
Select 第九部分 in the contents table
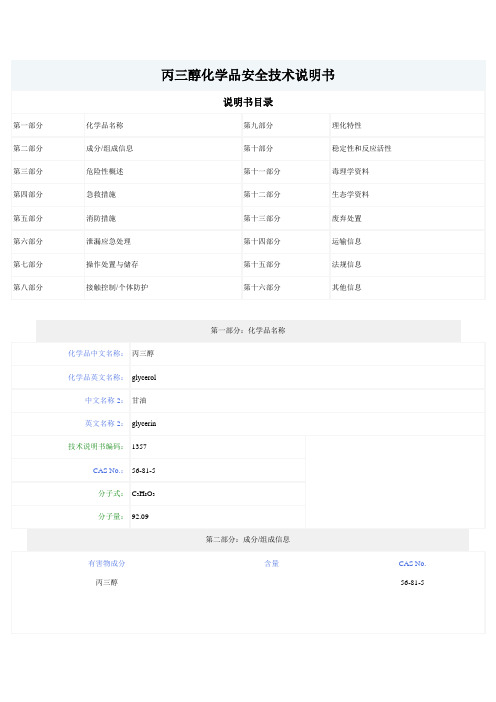[258, 125]
